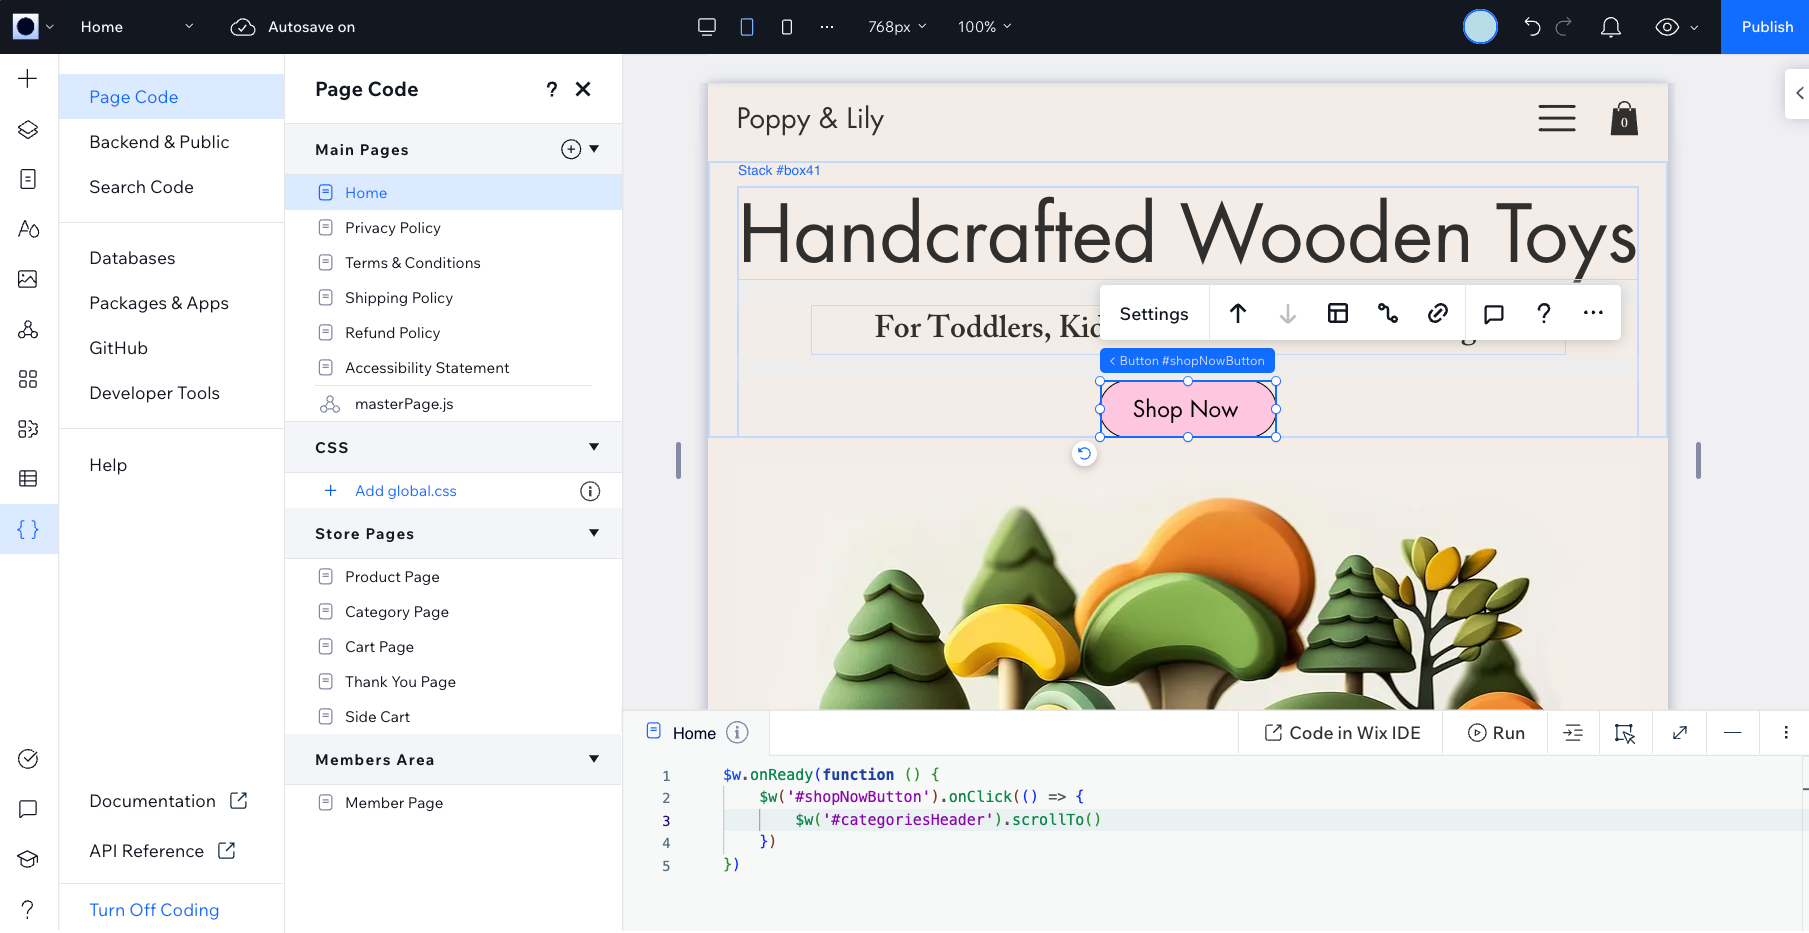
Task: Open the 100% zoom dropdown
Action: 985,27
